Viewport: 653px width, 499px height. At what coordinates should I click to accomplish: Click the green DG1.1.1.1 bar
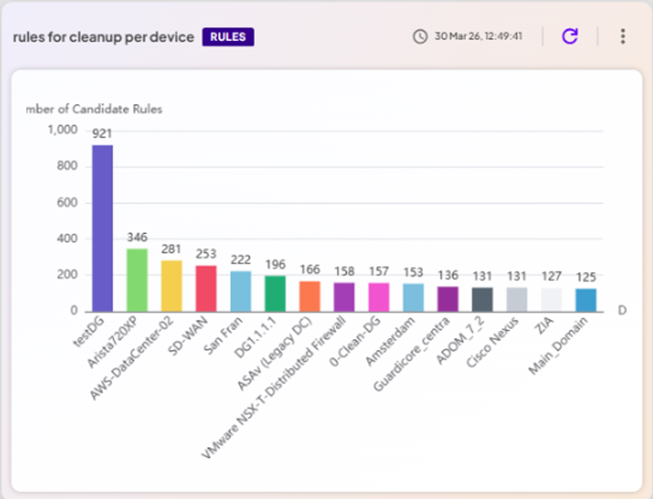[275, 293]
